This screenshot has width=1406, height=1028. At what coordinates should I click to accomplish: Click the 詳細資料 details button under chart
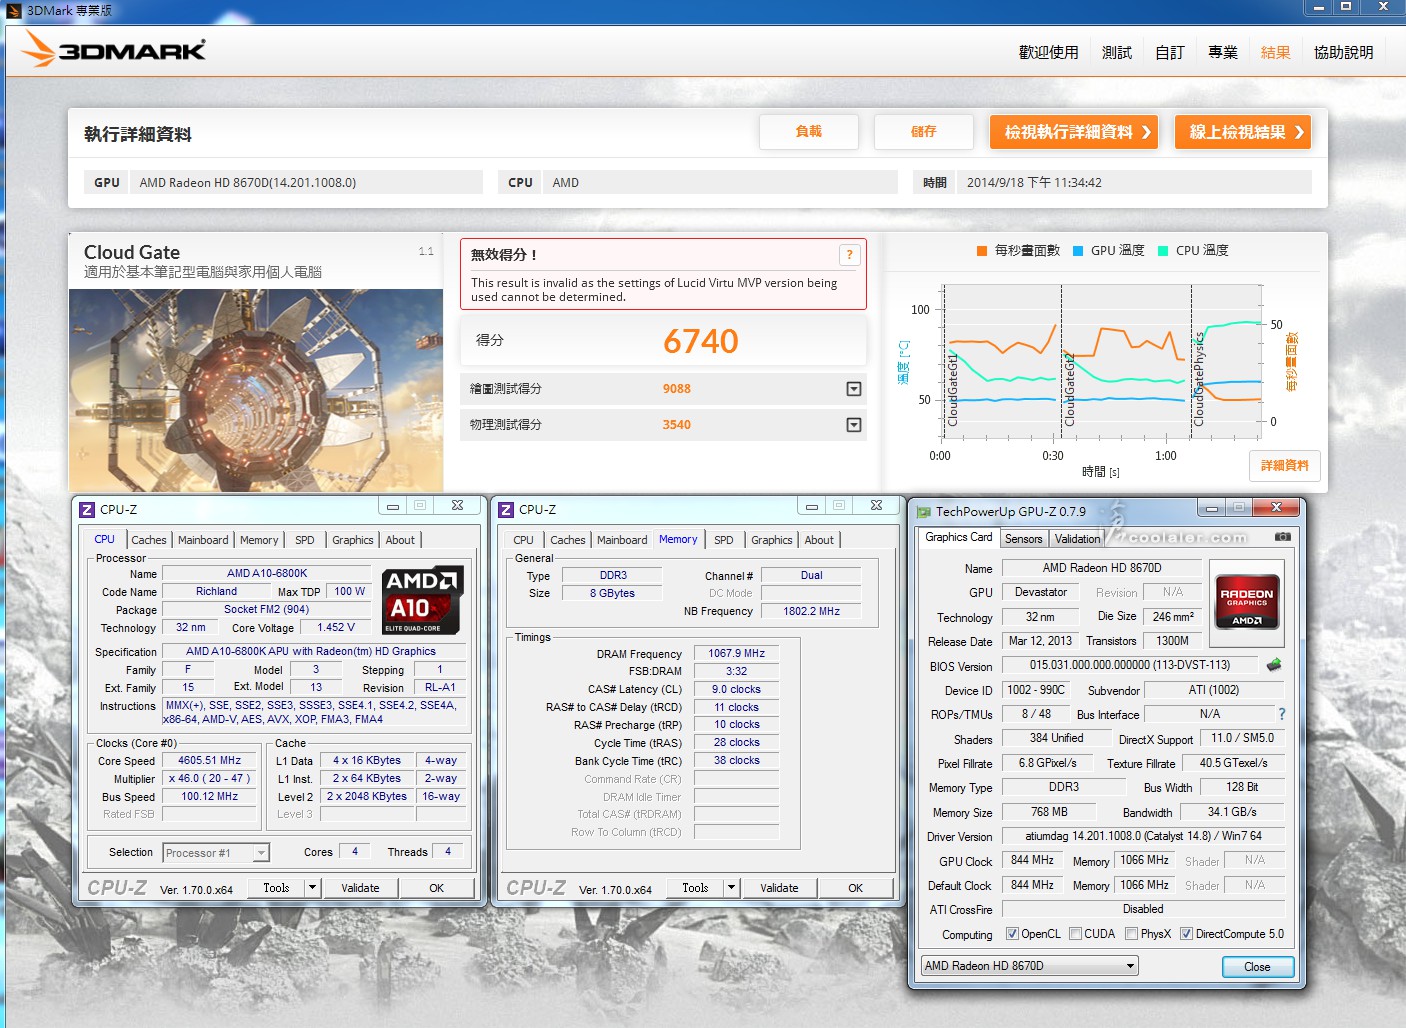tap(1284, 466)
